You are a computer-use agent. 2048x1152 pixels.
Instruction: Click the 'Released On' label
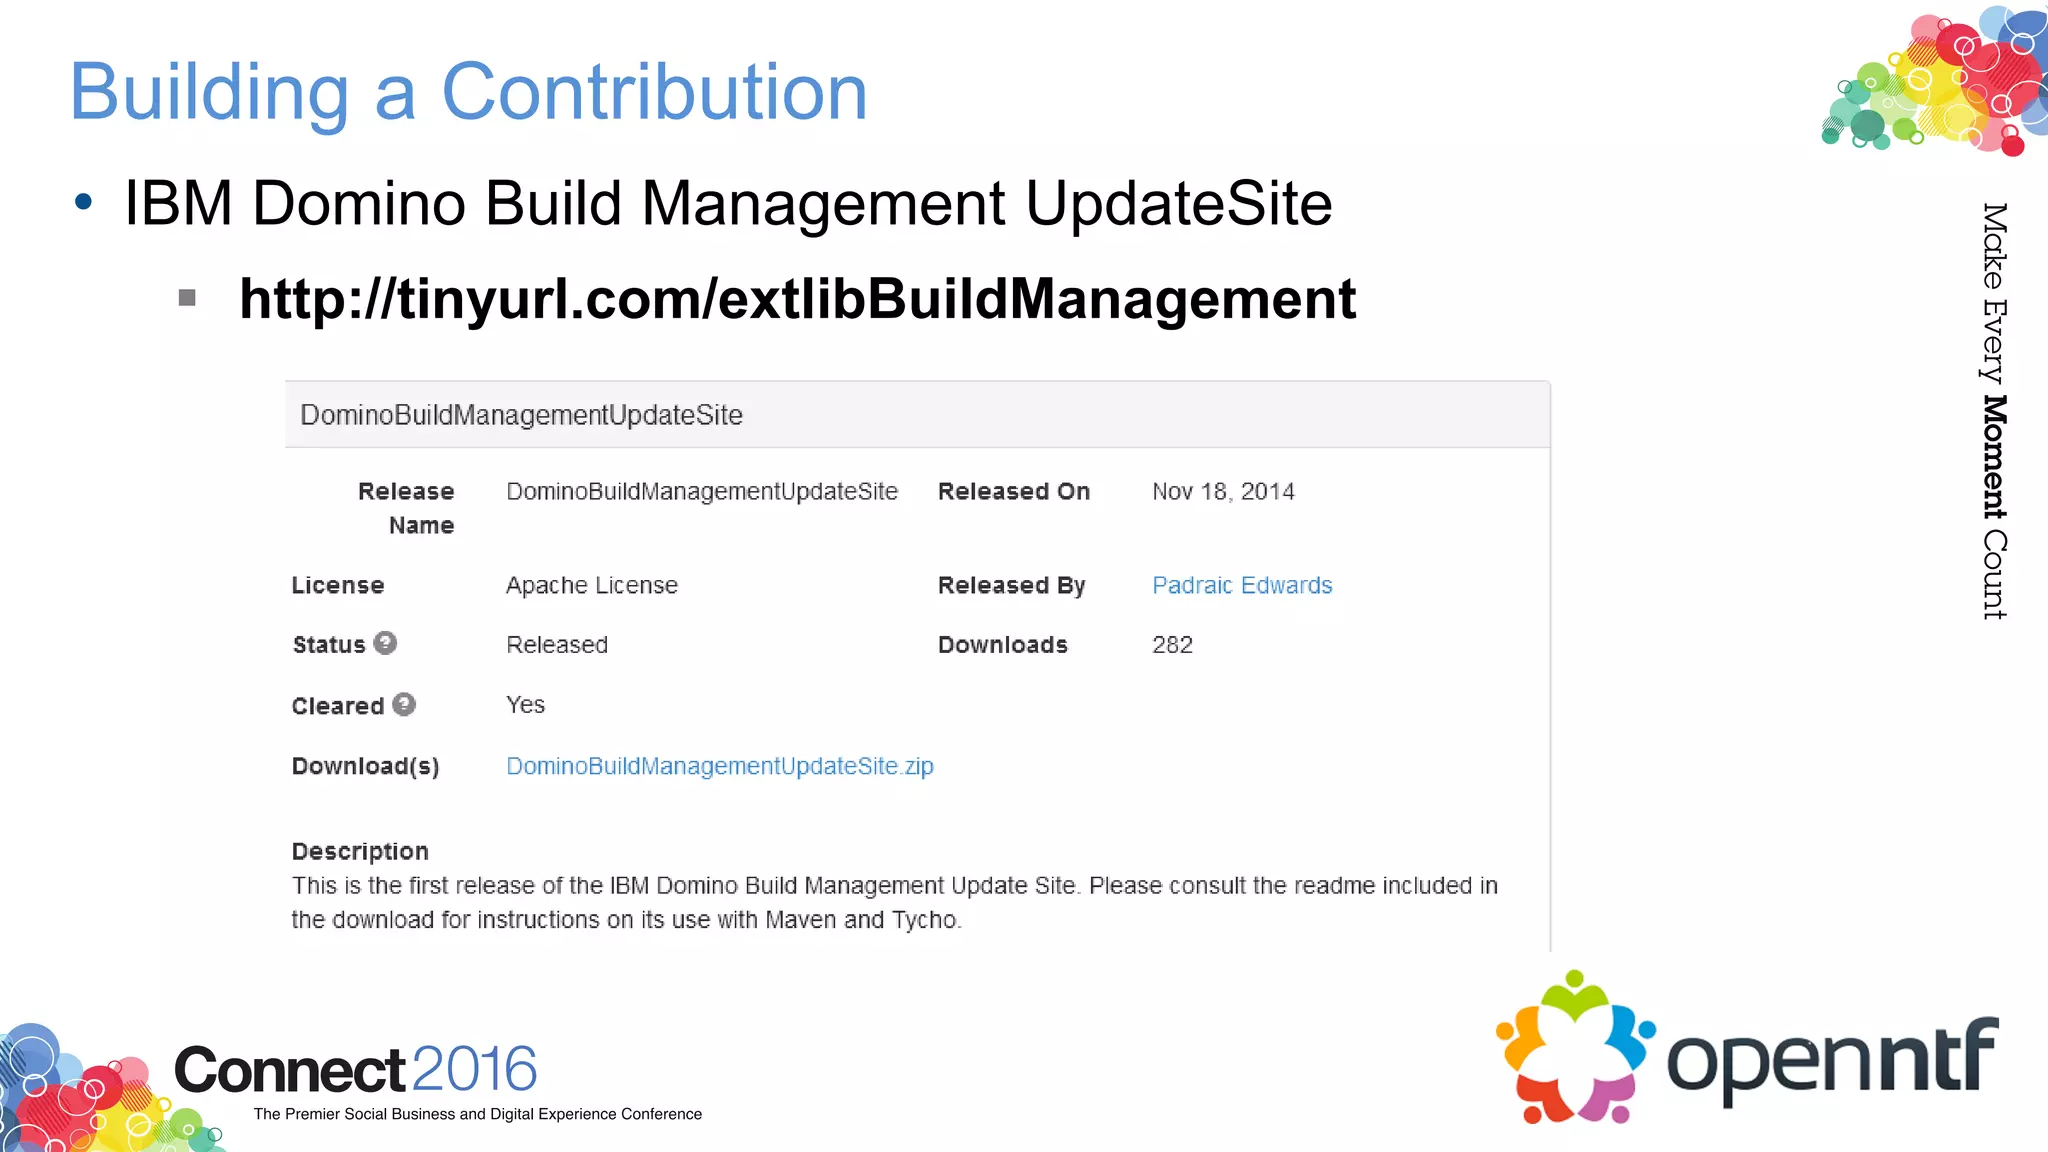pos(1014,491)
